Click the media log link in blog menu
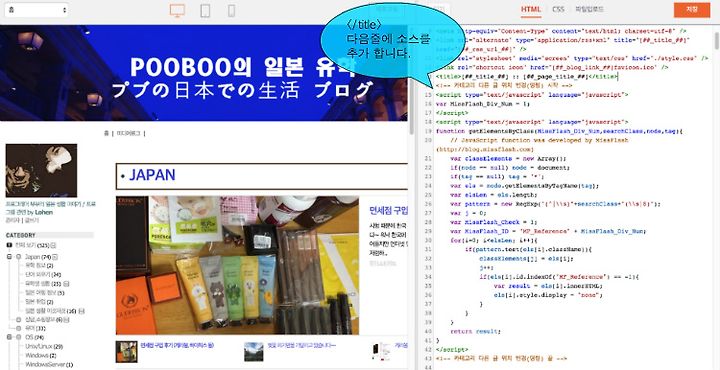720x370 pixels. tap(129, 134)
